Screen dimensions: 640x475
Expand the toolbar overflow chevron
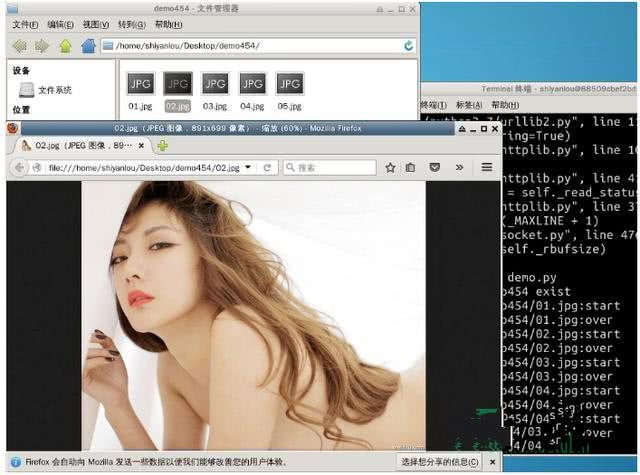459,167
